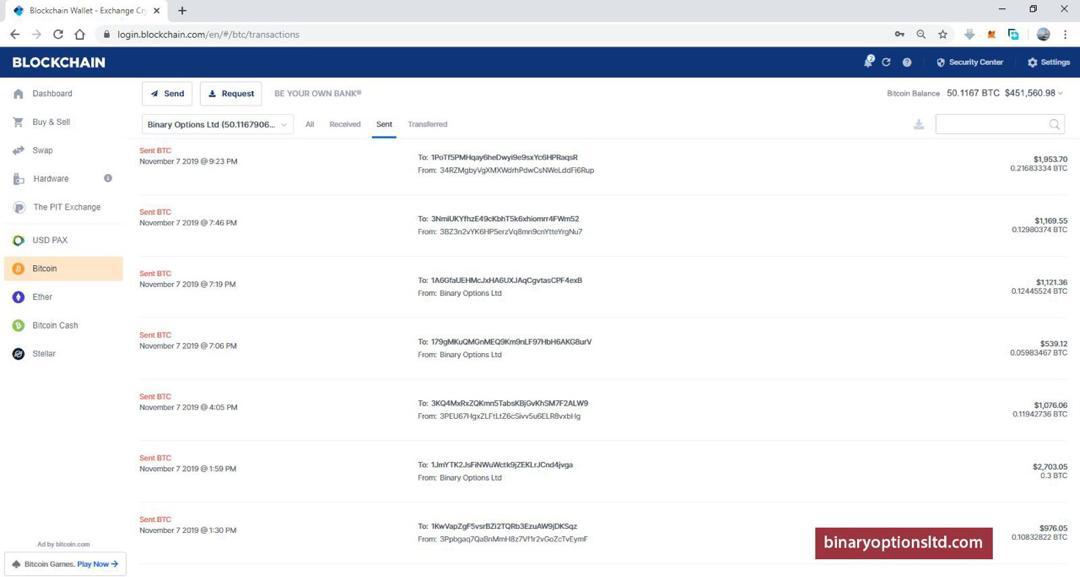Image resolution: width=1080 pixels, height=577 pixels.
Task: Click the Ether coin icon
Action: (19, 297)
